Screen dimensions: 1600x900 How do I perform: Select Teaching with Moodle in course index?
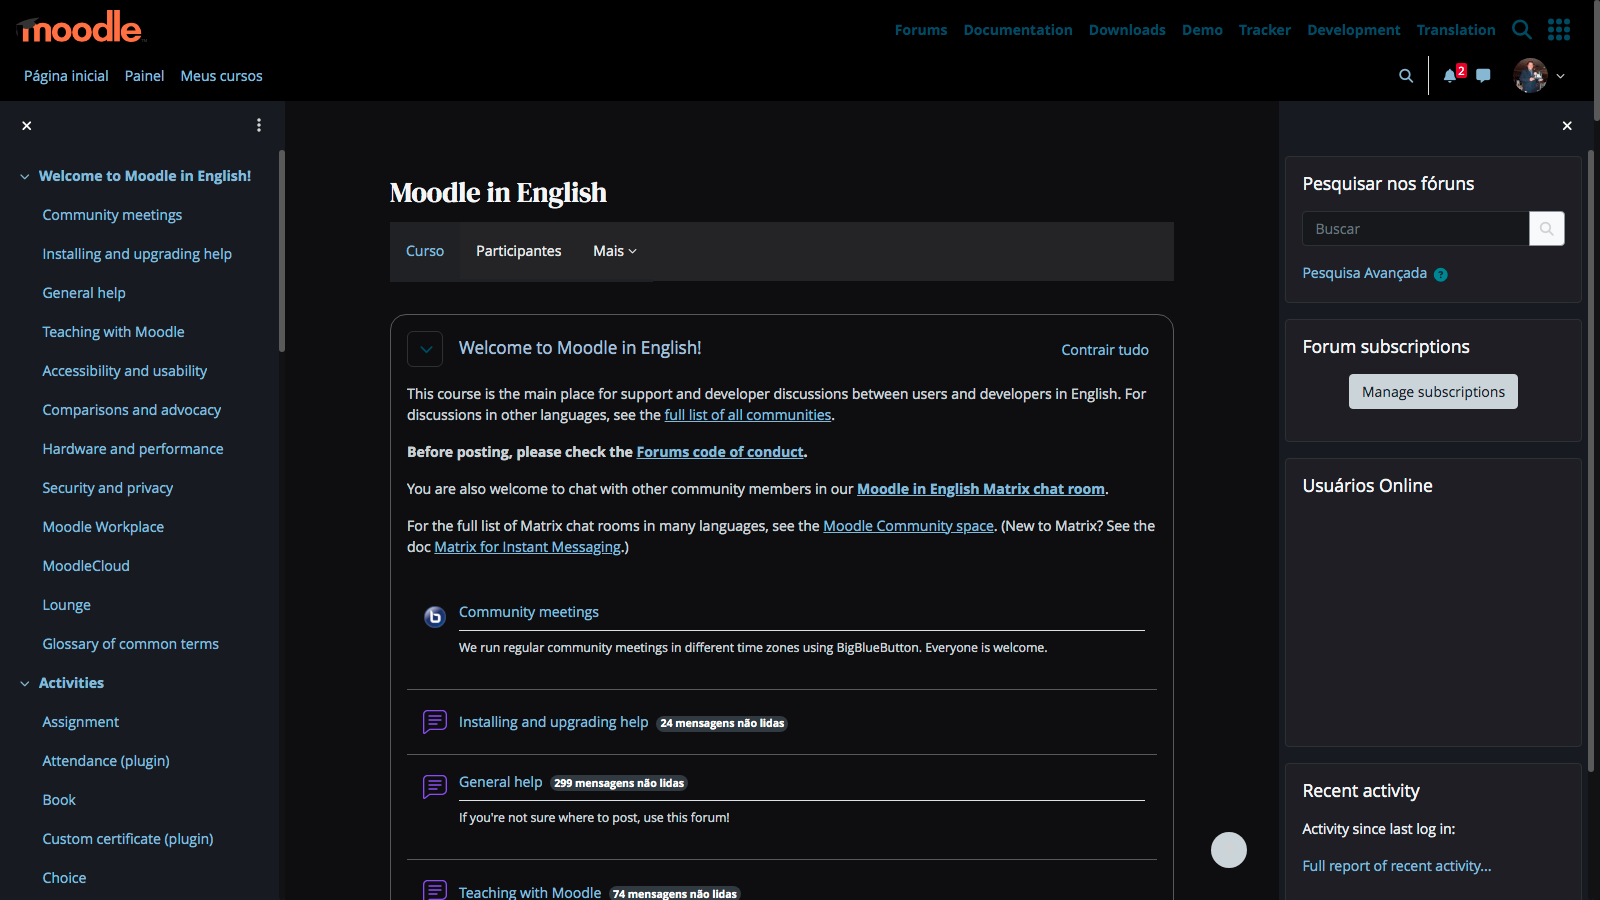[113, 332]
